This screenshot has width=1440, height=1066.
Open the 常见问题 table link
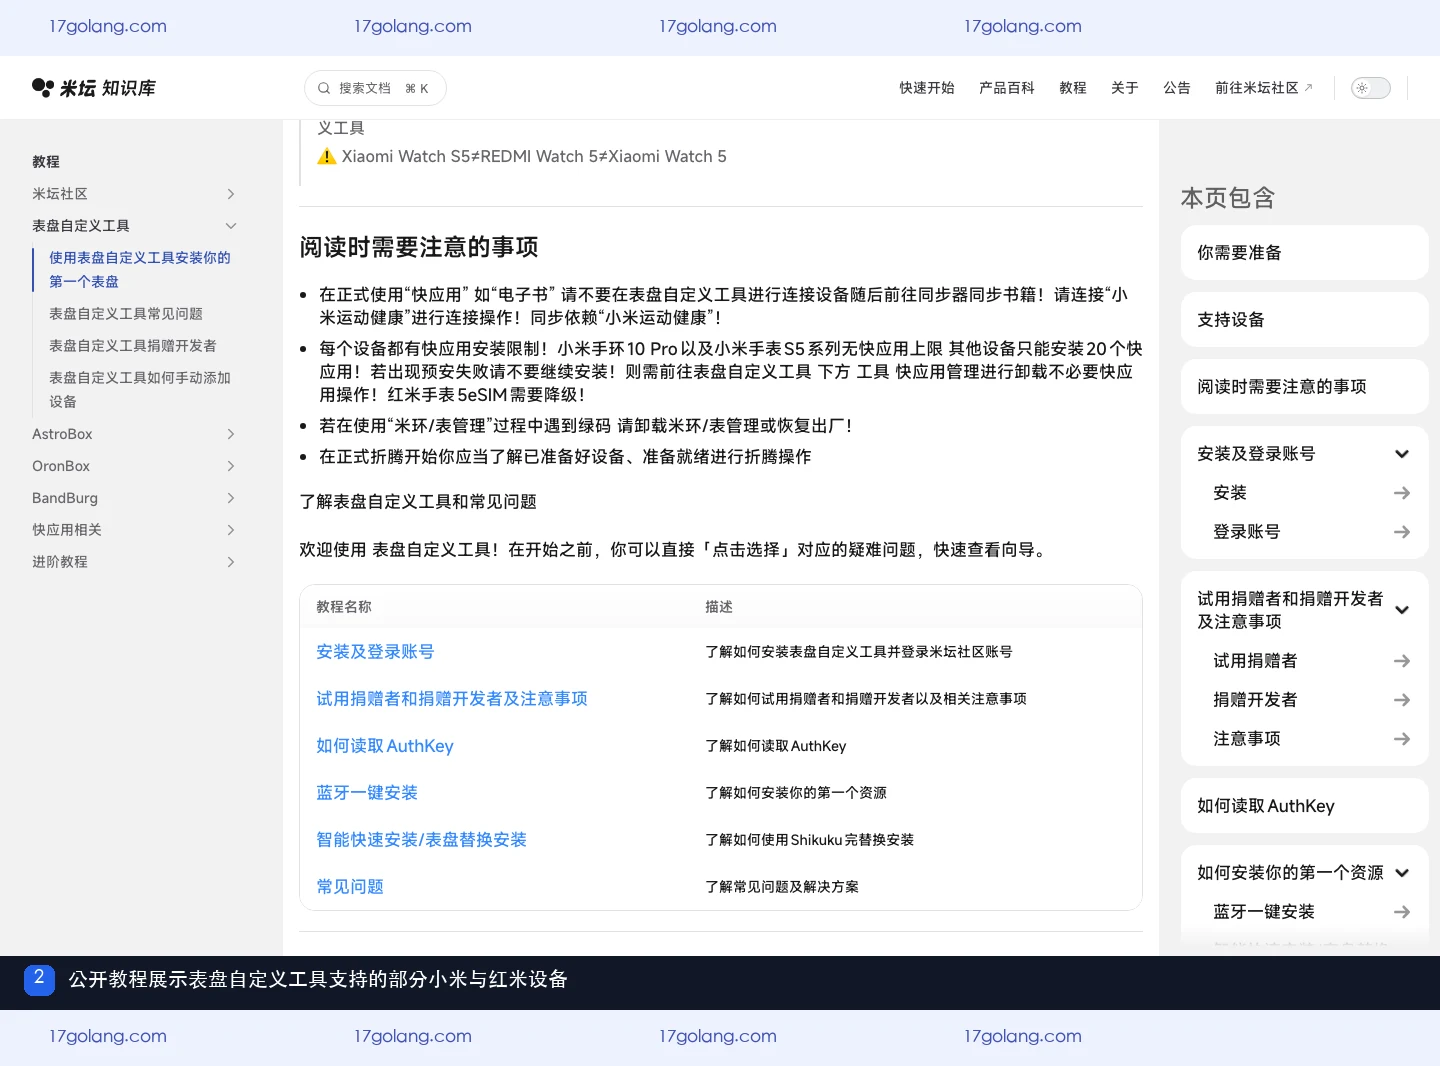pyautogui.click(x=350, y=887)
